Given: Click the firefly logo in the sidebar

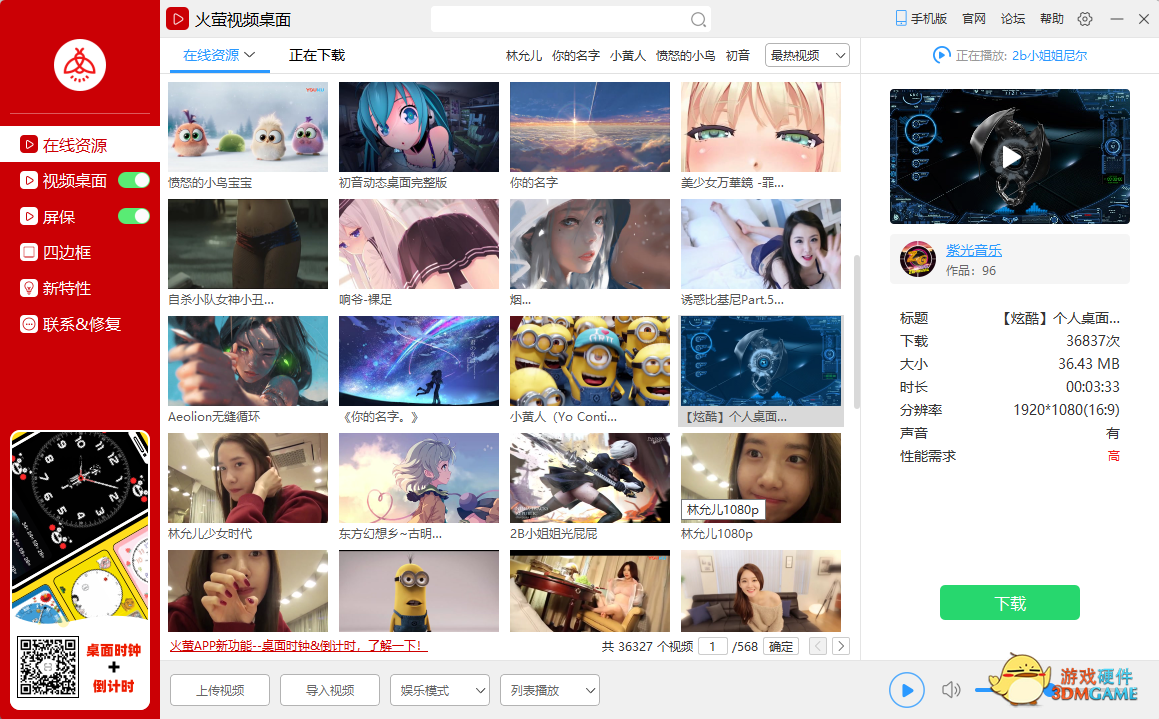Looking at the screenshot, I should pyautogui.click(x=80, y=65).
